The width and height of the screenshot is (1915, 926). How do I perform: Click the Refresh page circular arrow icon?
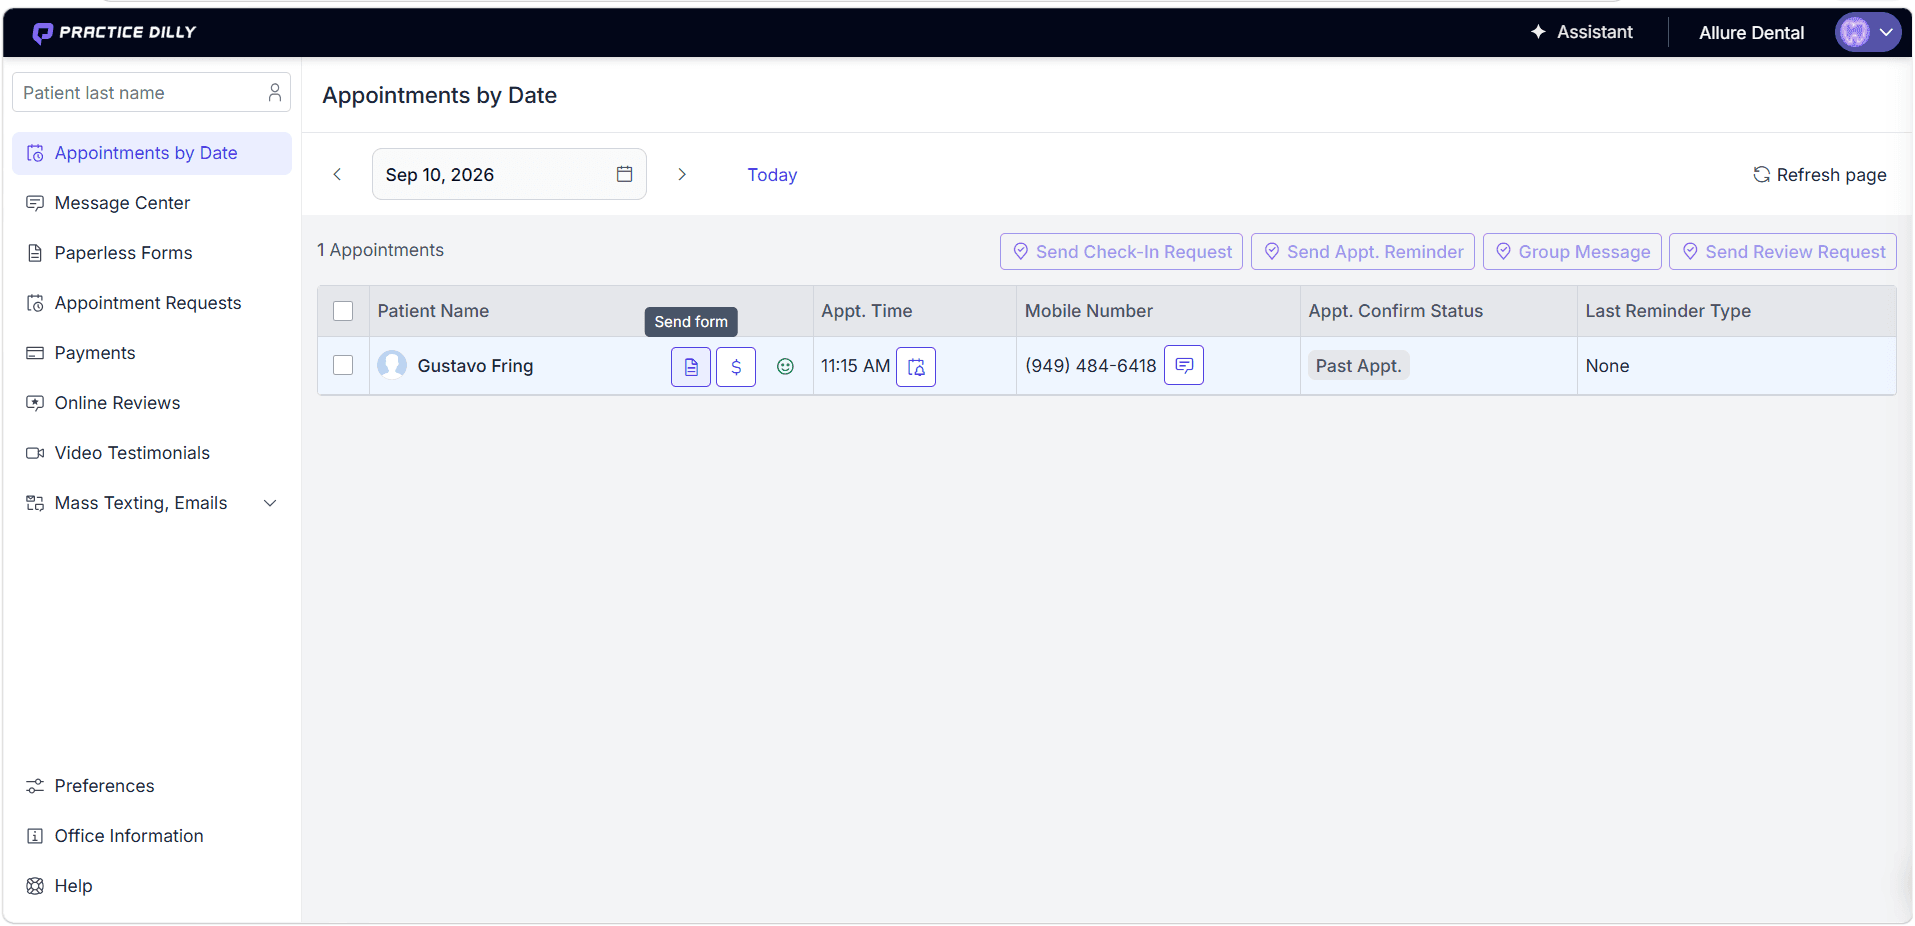[1762, 174]
